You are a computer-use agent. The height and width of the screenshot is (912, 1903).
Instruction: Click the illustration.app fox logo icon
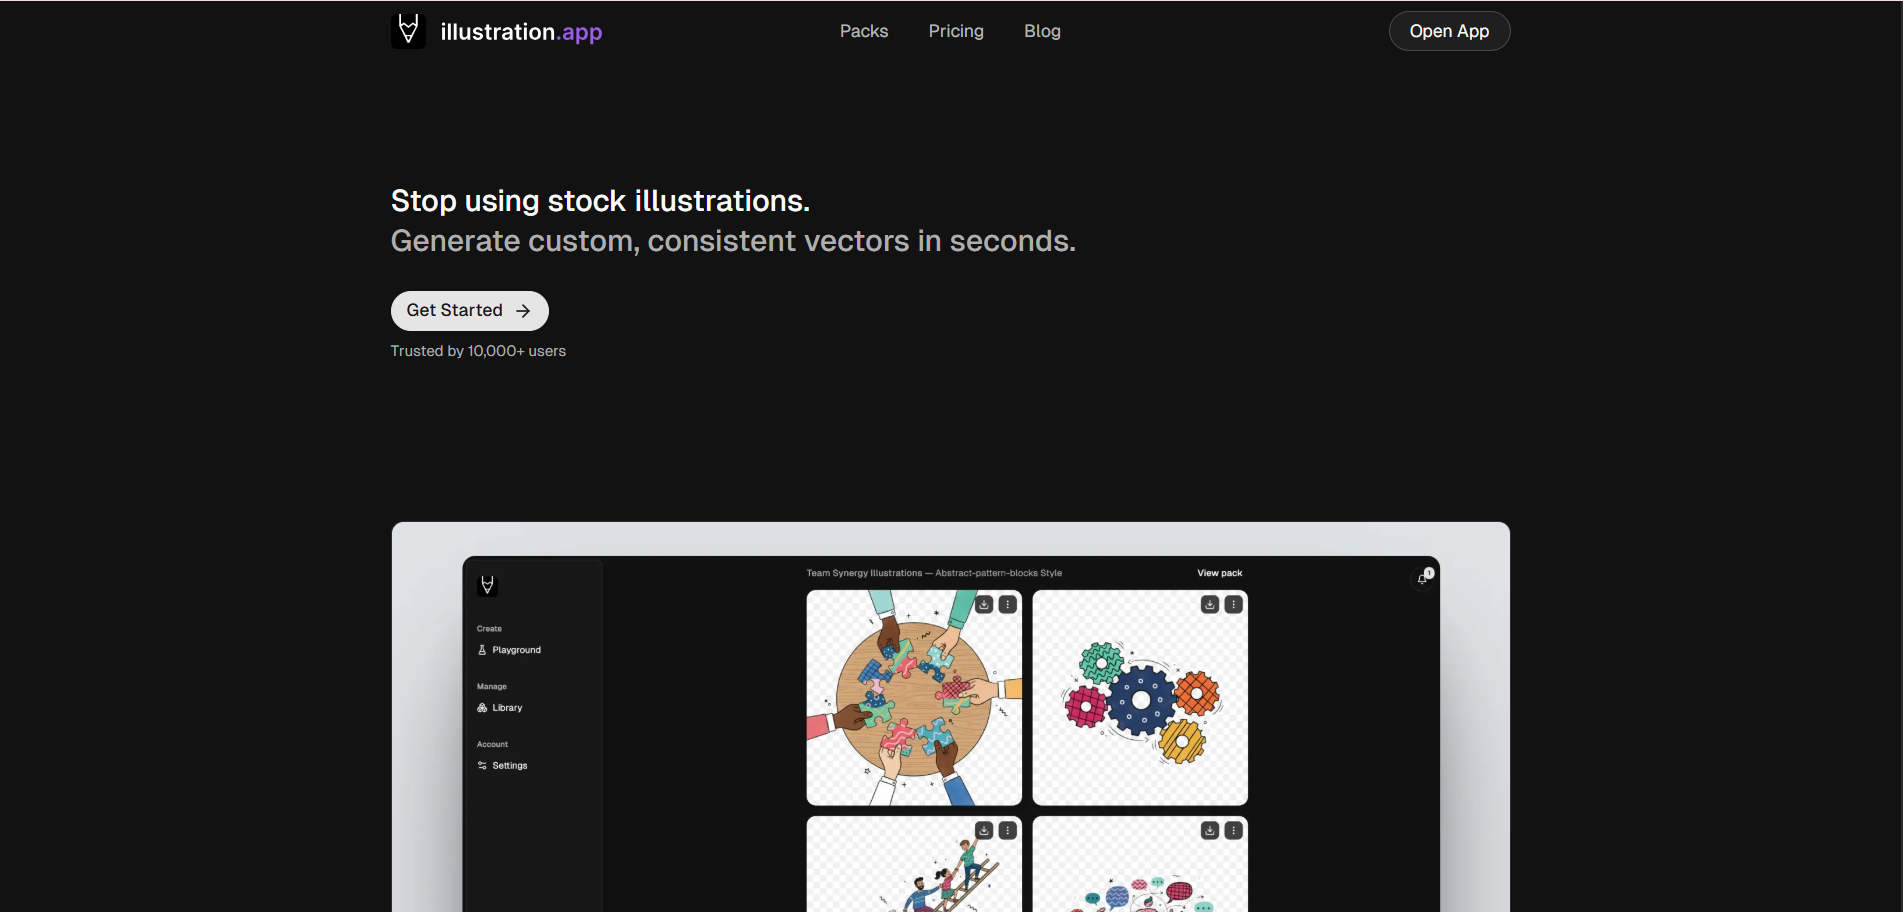click(x=408, y=31)
